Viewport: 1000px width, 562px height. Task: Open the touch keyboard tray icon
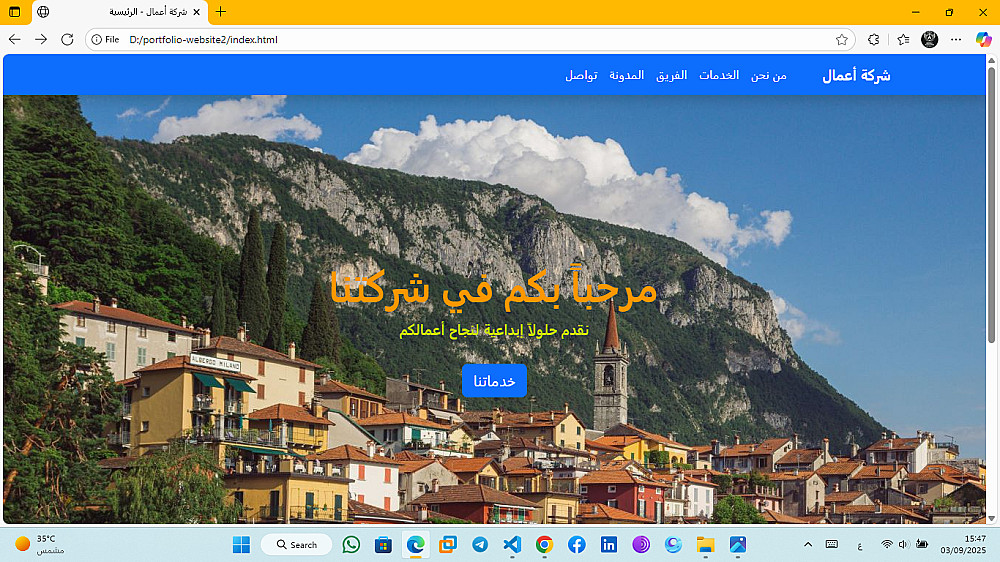[832, 544]
